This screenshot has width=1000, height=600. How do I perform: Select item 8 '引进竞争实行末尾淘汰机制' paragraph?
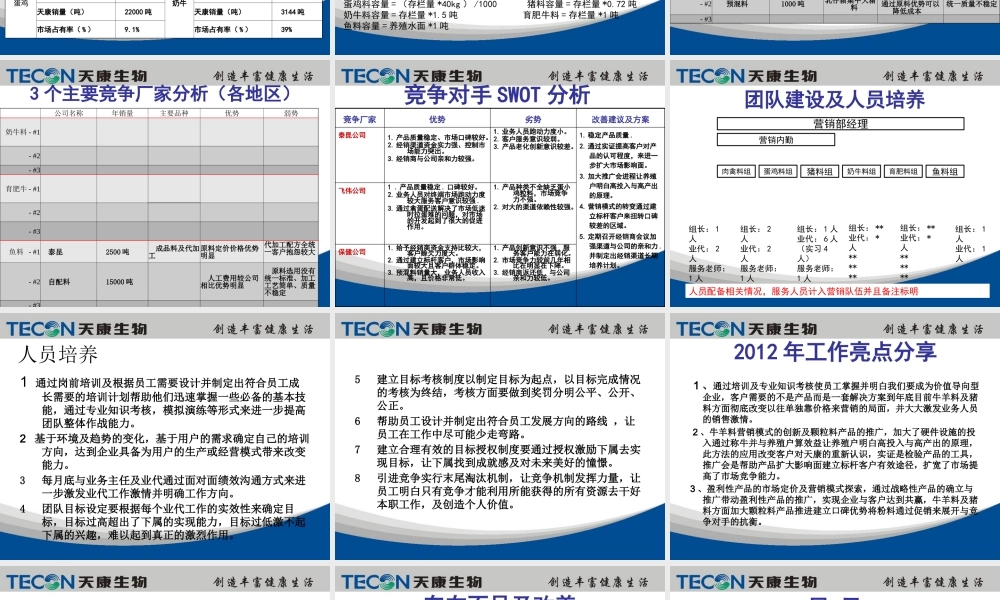point(497,491)
